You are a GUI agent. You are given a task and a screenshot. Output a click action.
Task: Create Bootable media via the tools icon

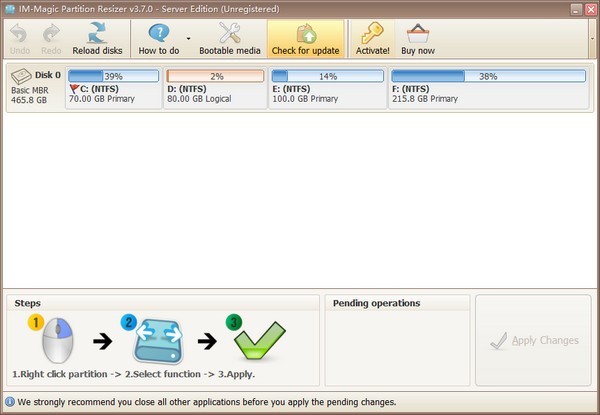(229, 33)
